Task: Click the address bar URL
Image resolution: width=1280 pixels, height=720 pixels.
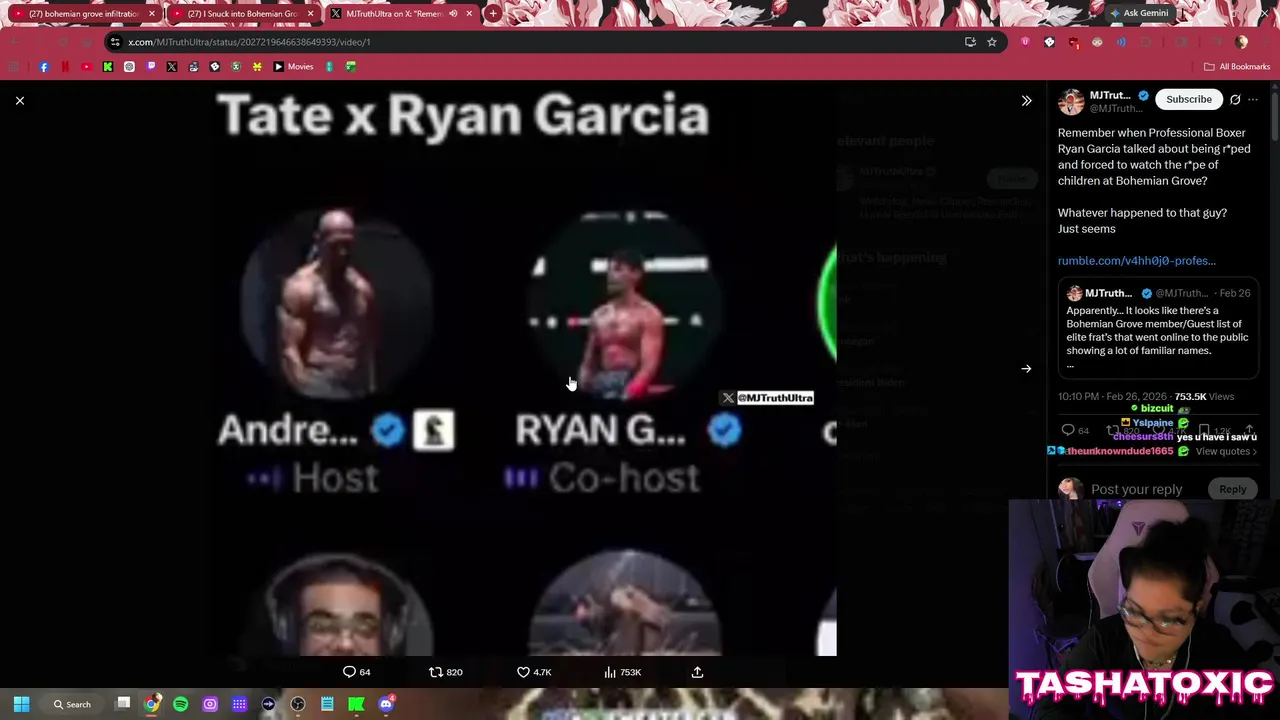Action: (x=249, y=42)
